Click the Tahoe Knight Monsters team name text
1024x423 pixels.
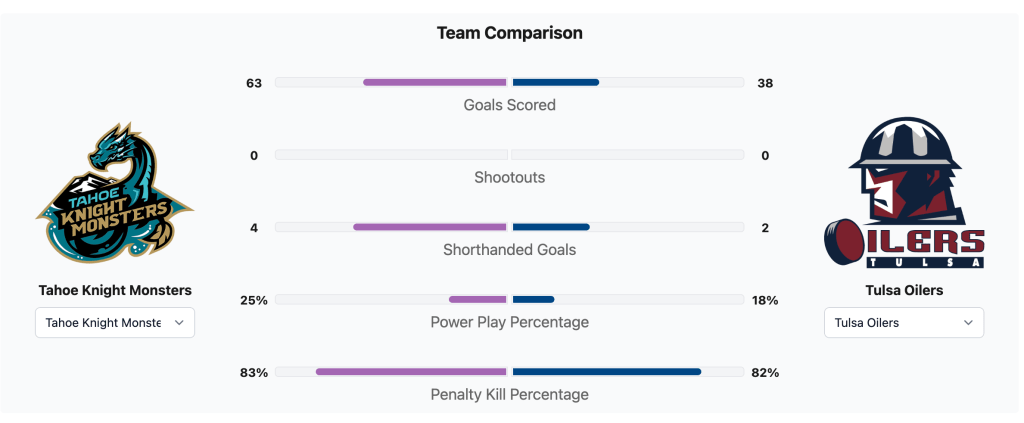pyautogui.click(x=115, y=291)
